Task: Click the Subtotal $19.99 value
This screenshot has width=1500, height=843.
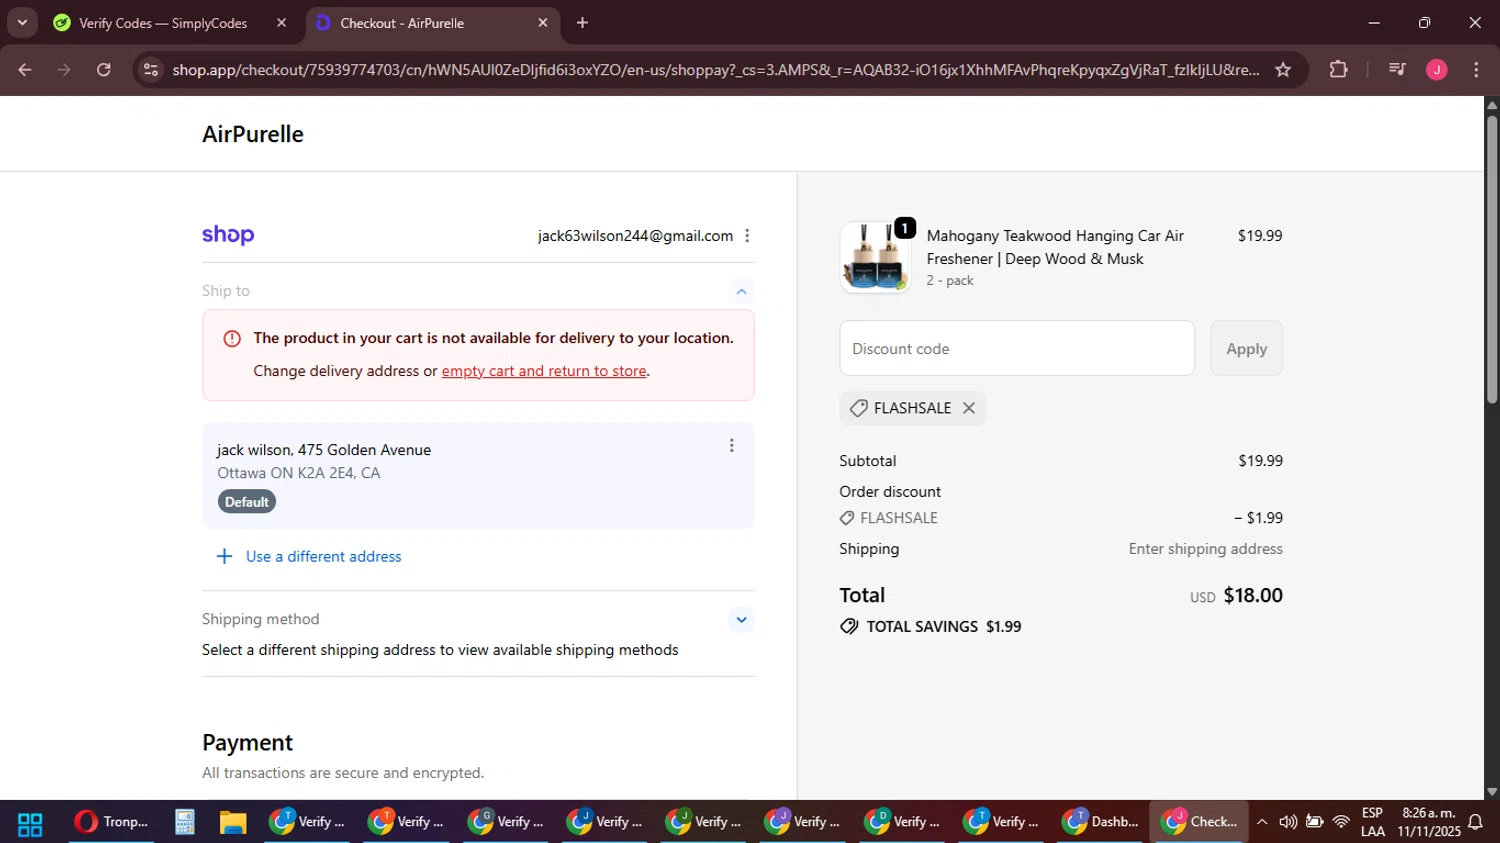Action: 1260,461
